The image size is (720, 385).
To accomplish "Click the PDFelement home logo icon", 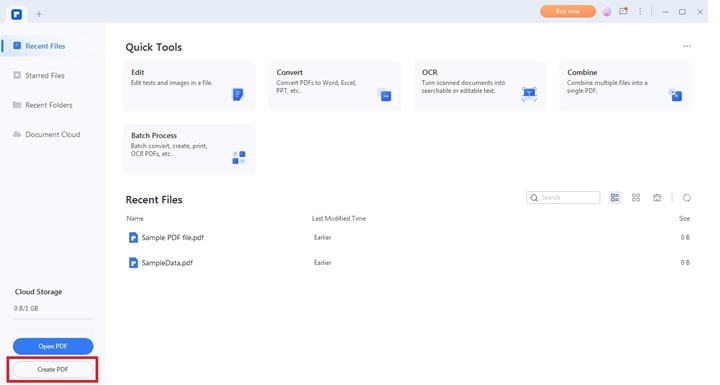I will pos(17,14).
